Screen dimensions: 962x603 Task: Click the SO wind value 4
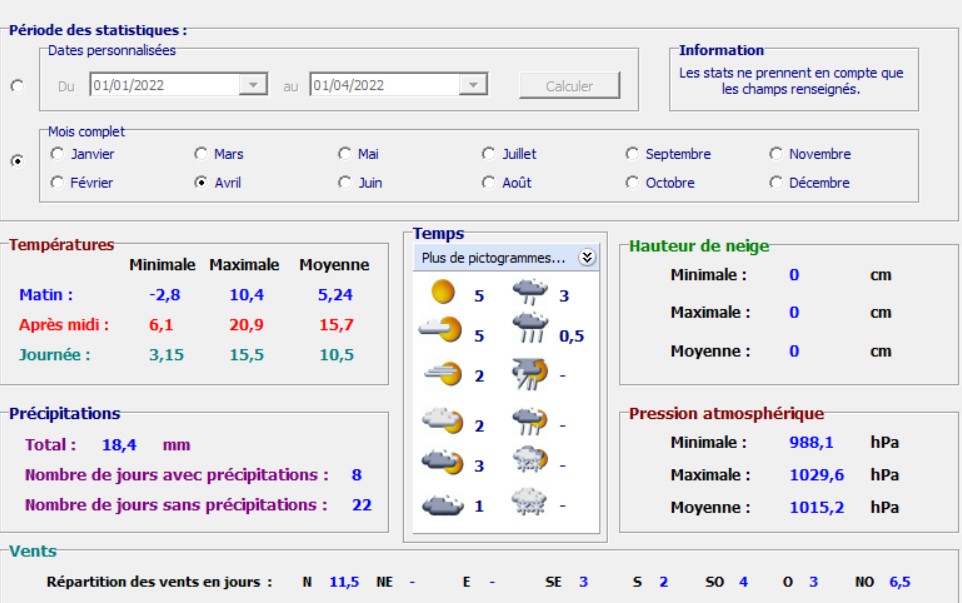click(744, 582)
